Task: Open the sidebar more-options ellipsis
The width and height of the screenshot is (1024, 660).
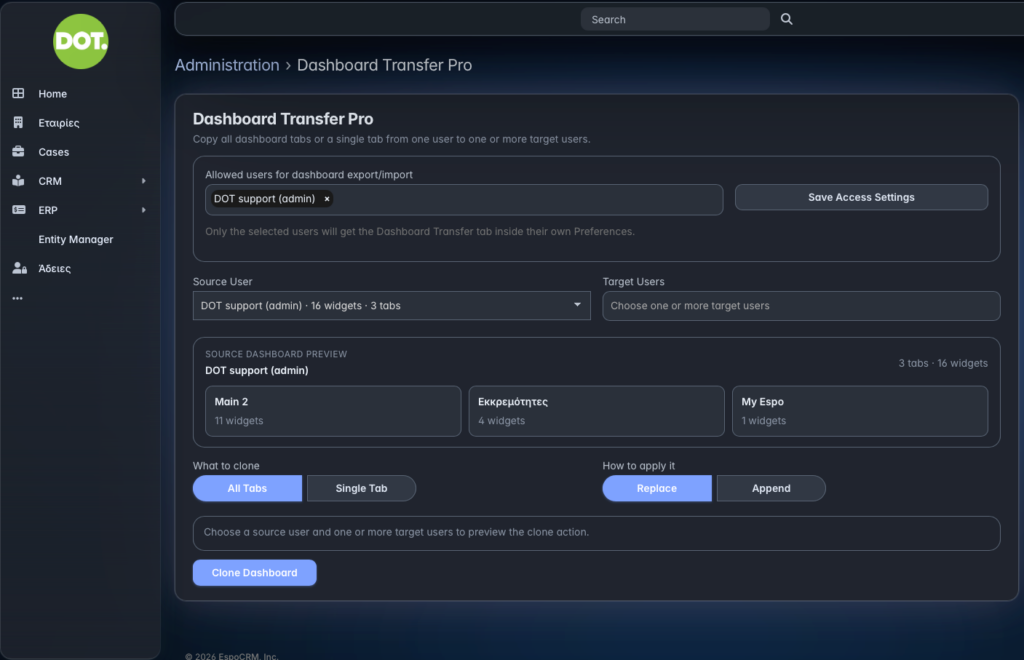Action: click(x=18, y=298)
